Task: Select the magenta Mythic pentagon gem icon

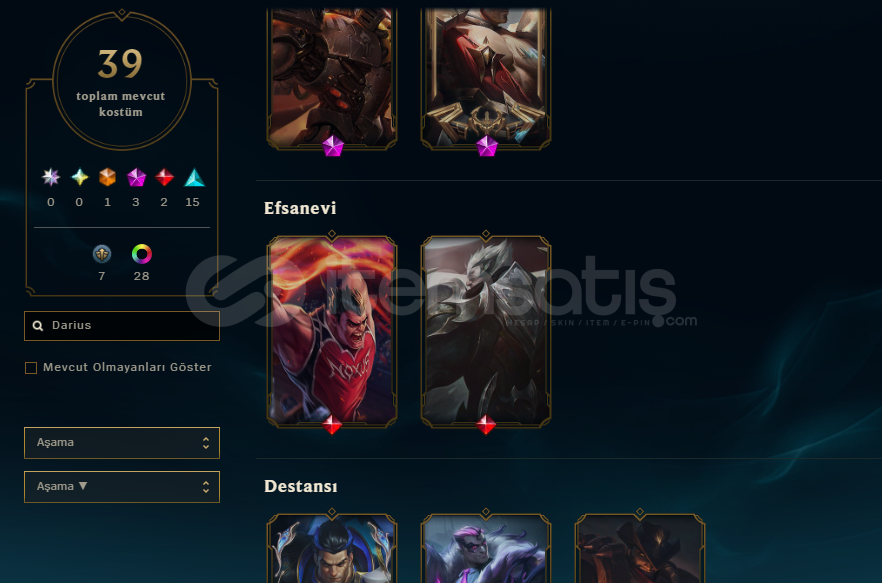Action: 136,177
